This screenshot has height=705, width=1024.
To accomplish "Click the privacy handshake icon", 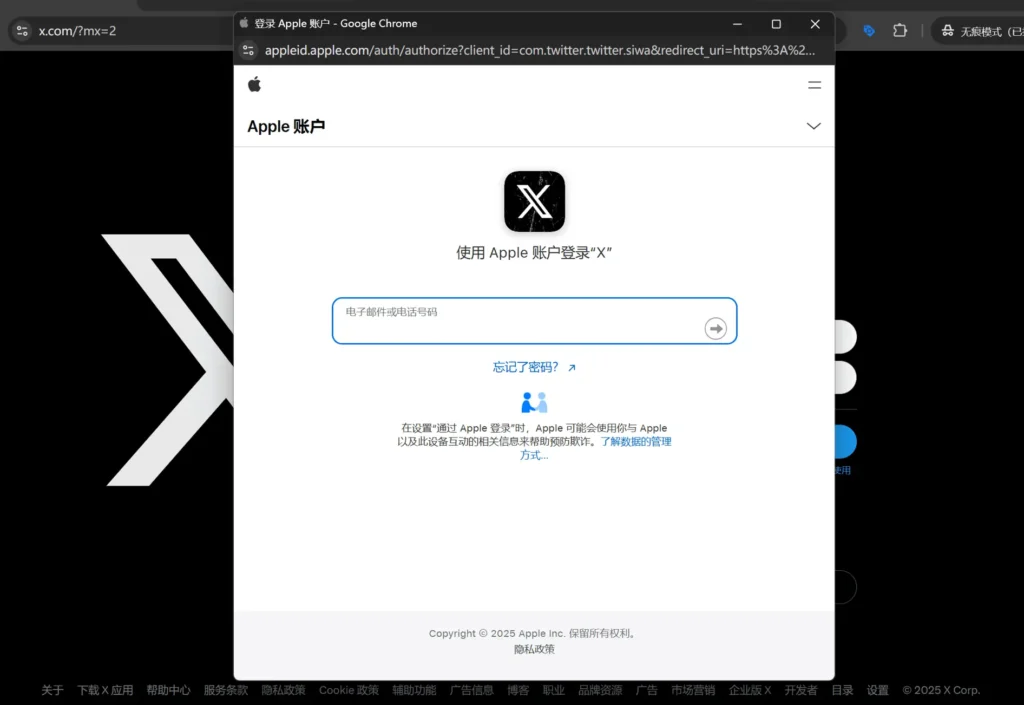I will click(x=534, y=402).
